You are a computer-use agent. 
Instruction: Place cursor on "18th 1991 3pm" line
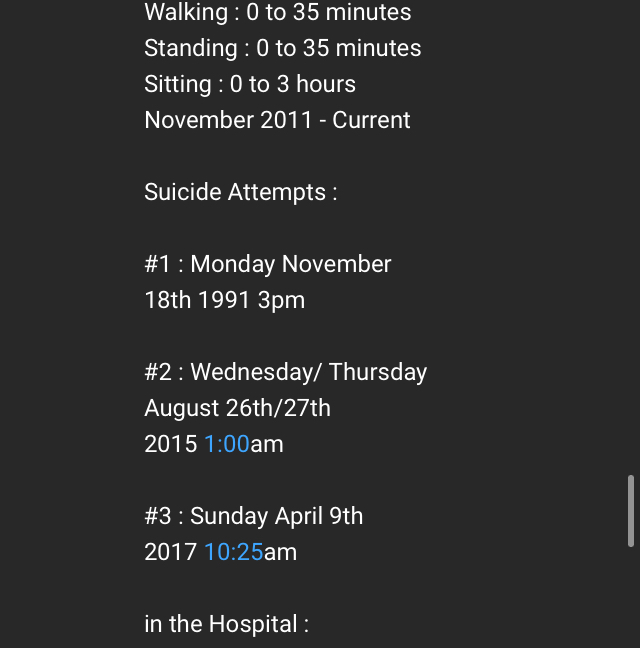coord(224,300)
